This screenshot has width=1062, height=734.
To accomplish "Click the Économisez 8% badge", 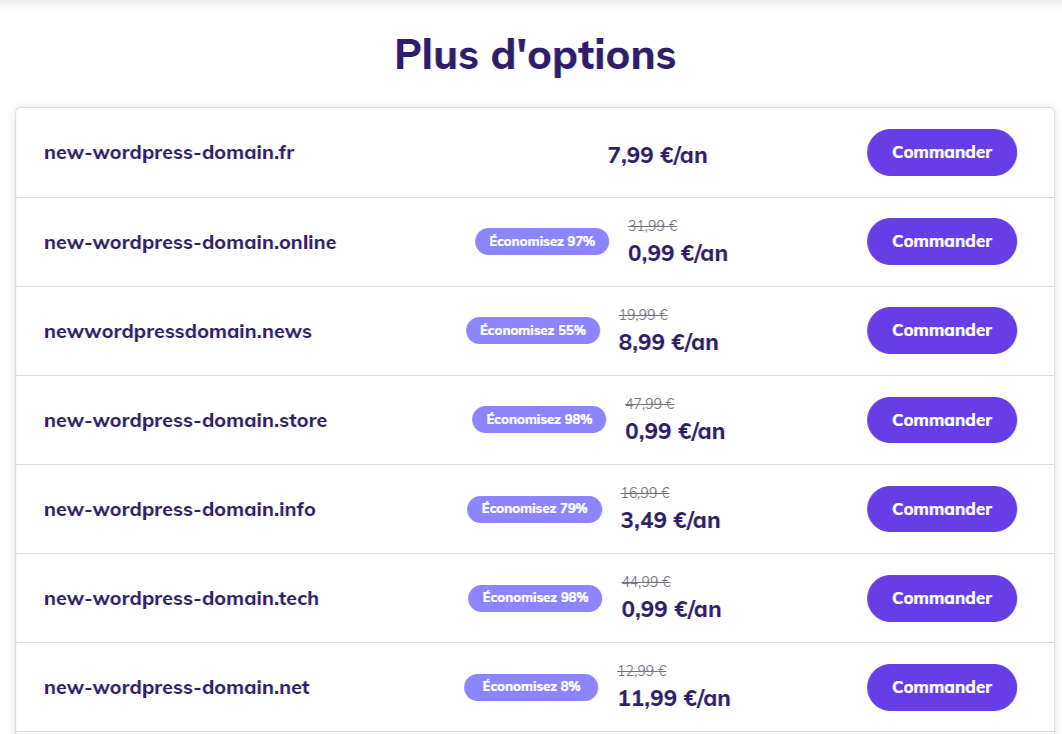I will pos(530,687).
